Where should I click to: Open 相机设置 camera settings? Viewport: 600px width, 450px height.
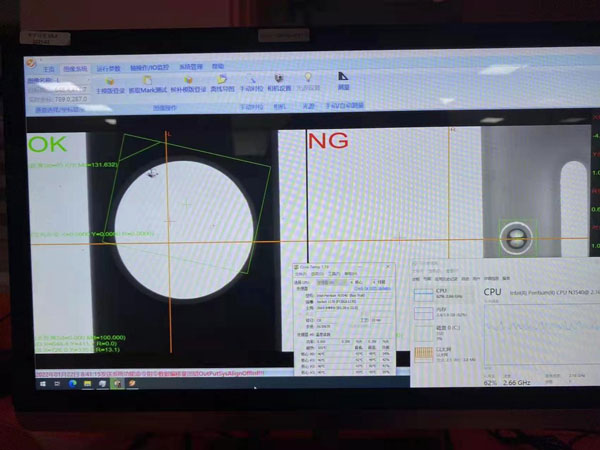click(x=279, y=80)
